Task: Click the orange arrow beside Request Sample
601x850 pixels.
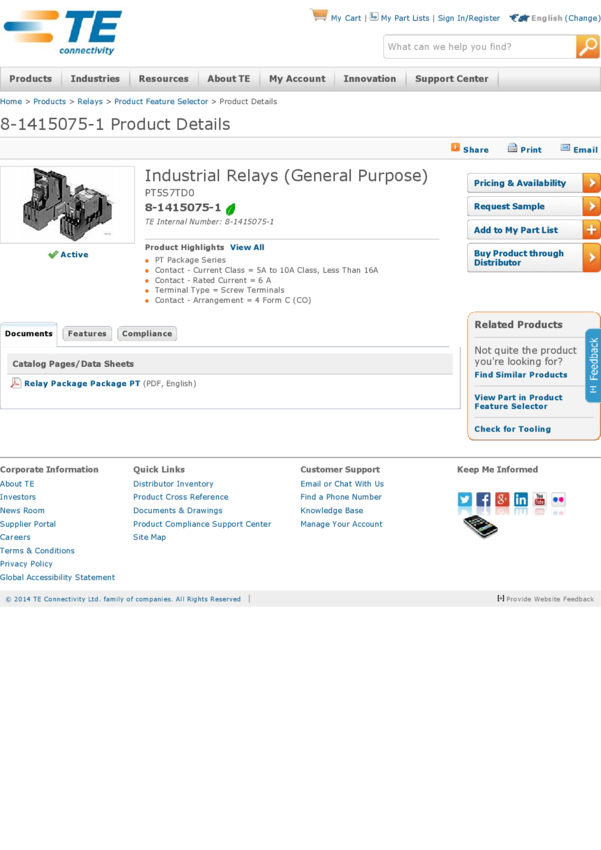Action: 591,207
